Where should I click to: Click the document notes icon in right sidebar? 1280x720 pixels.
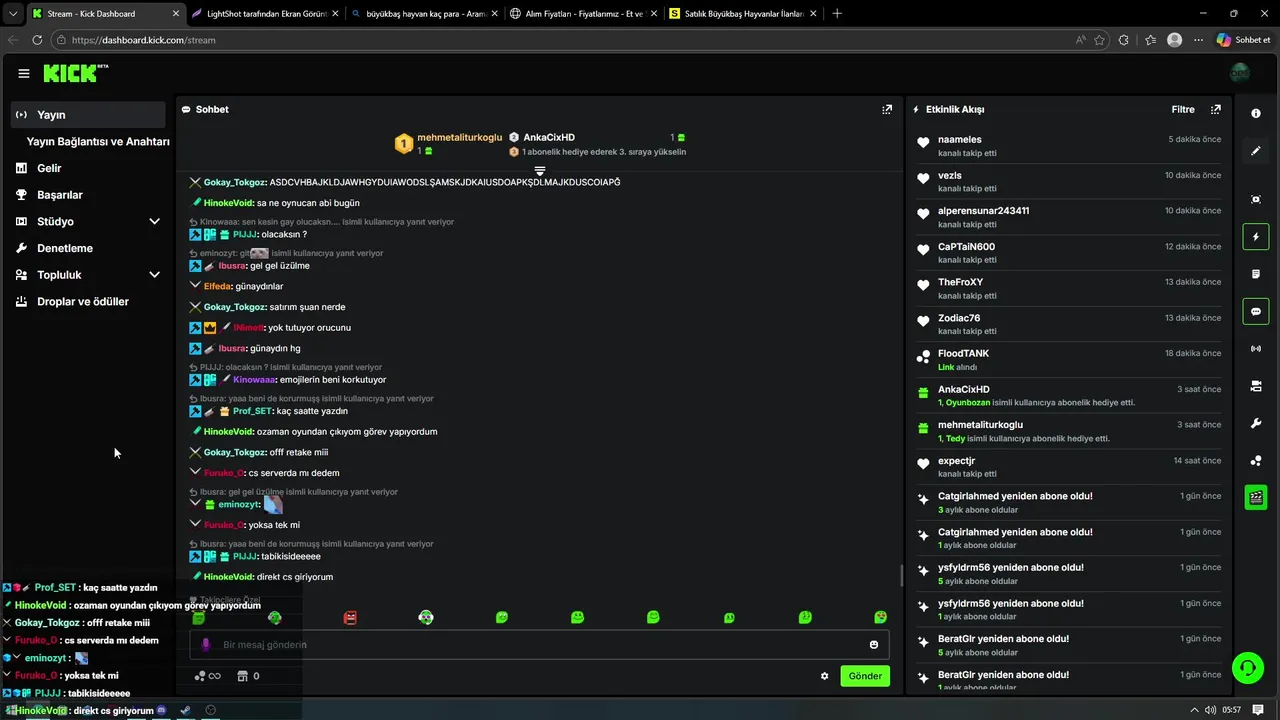pyautogui.click(x=1256, y=274)
